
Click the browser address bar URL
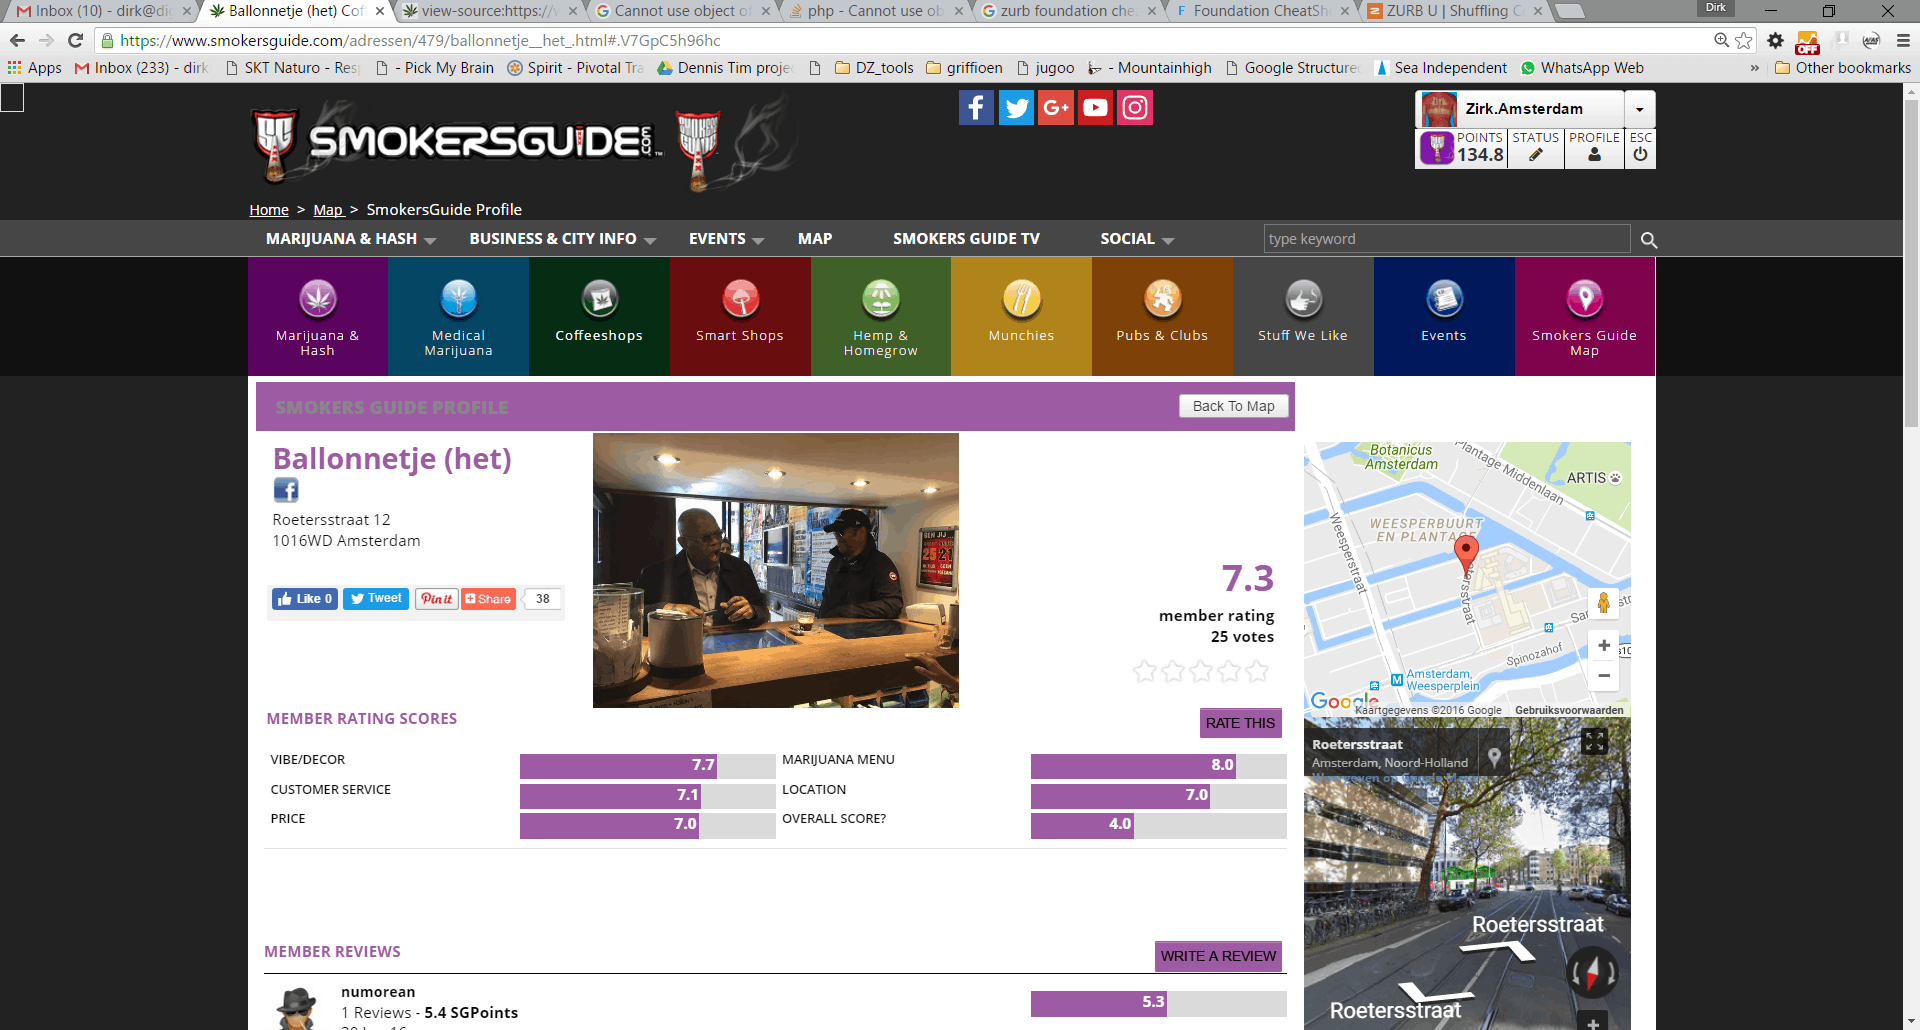click(x=420, y=41)
